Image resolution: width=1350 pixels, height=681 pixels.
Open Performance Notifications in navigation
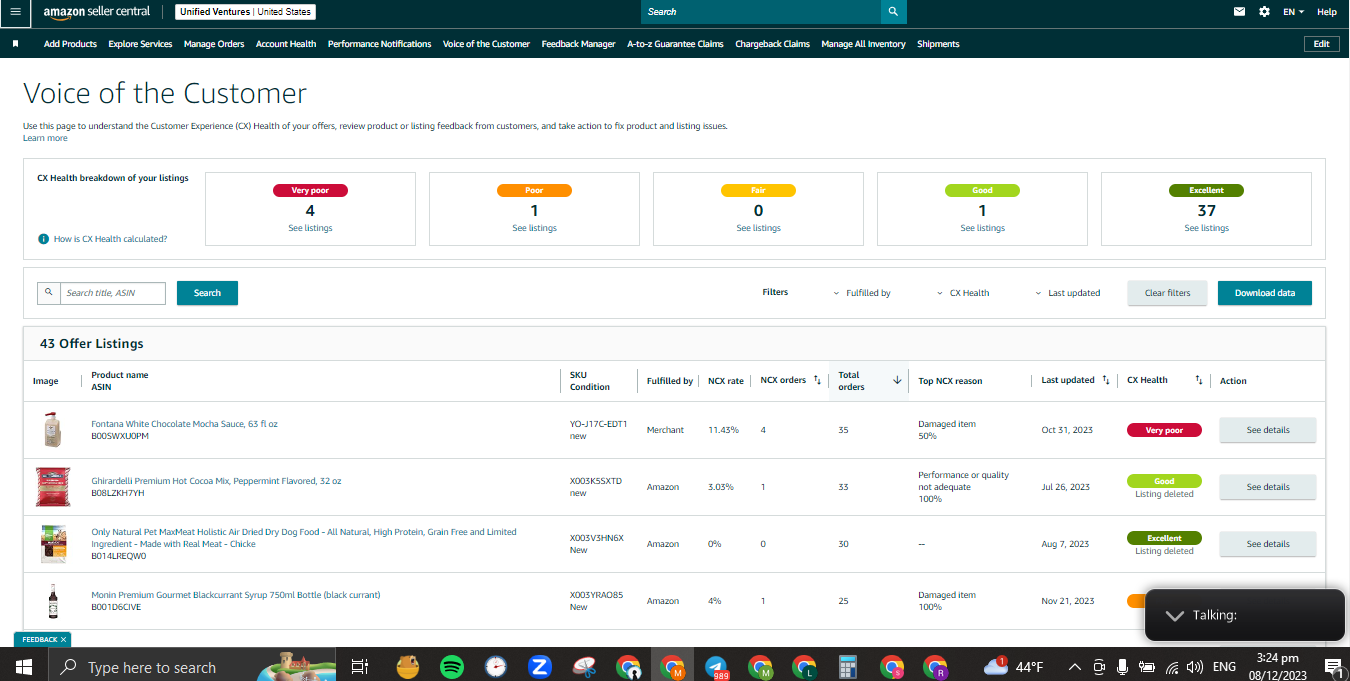(x=380, y=44)
